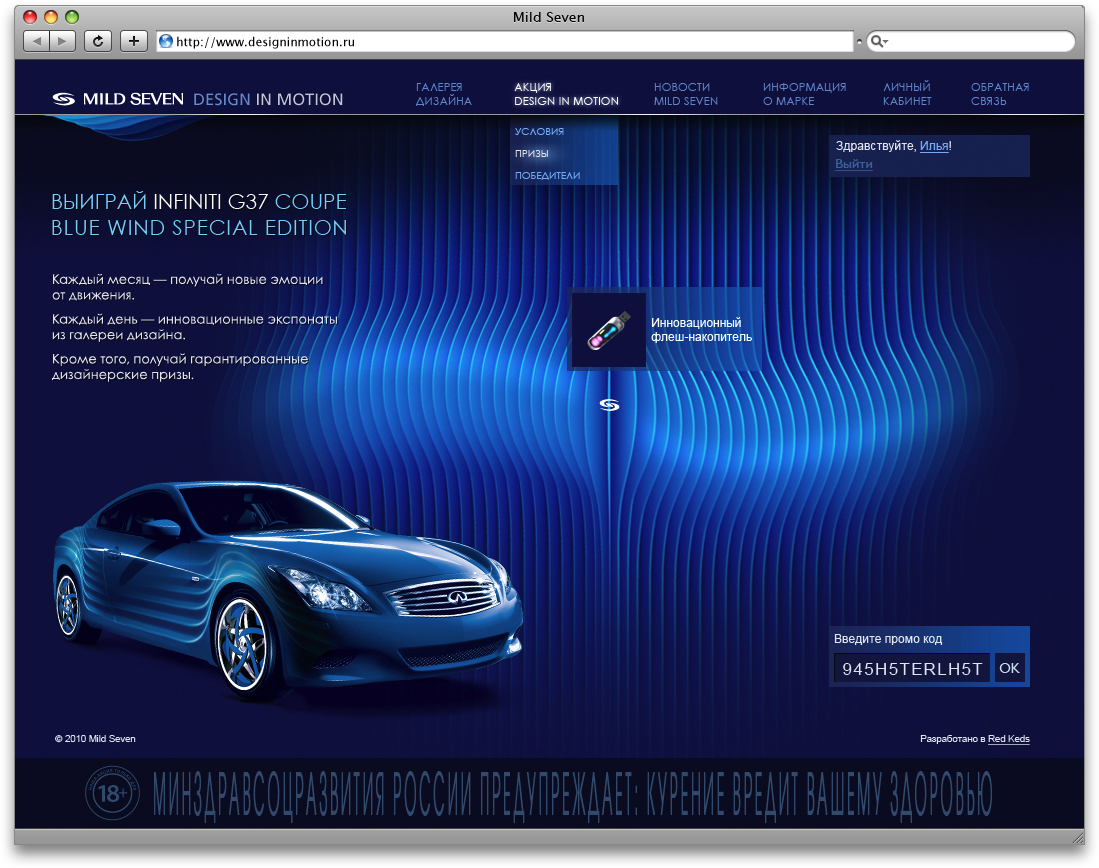Click the window zoom green button
This screenshot has width=1099, height=868.
[x=72, y=16]
